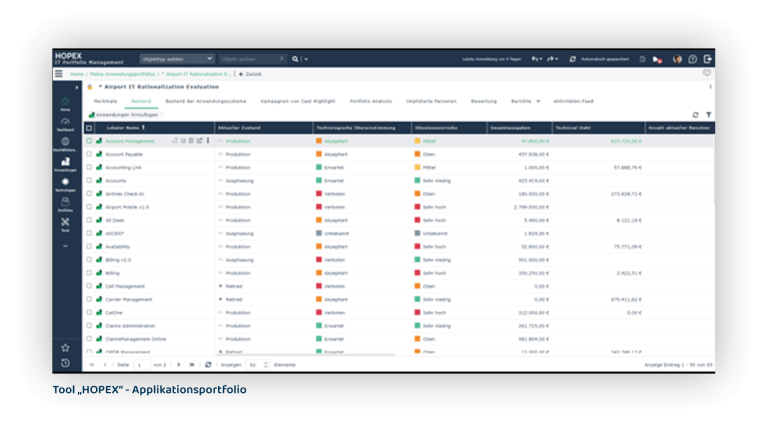This screenshot has width=768, height=428.
Task: Open the comments icon below the header
Action: pos(707,73)
